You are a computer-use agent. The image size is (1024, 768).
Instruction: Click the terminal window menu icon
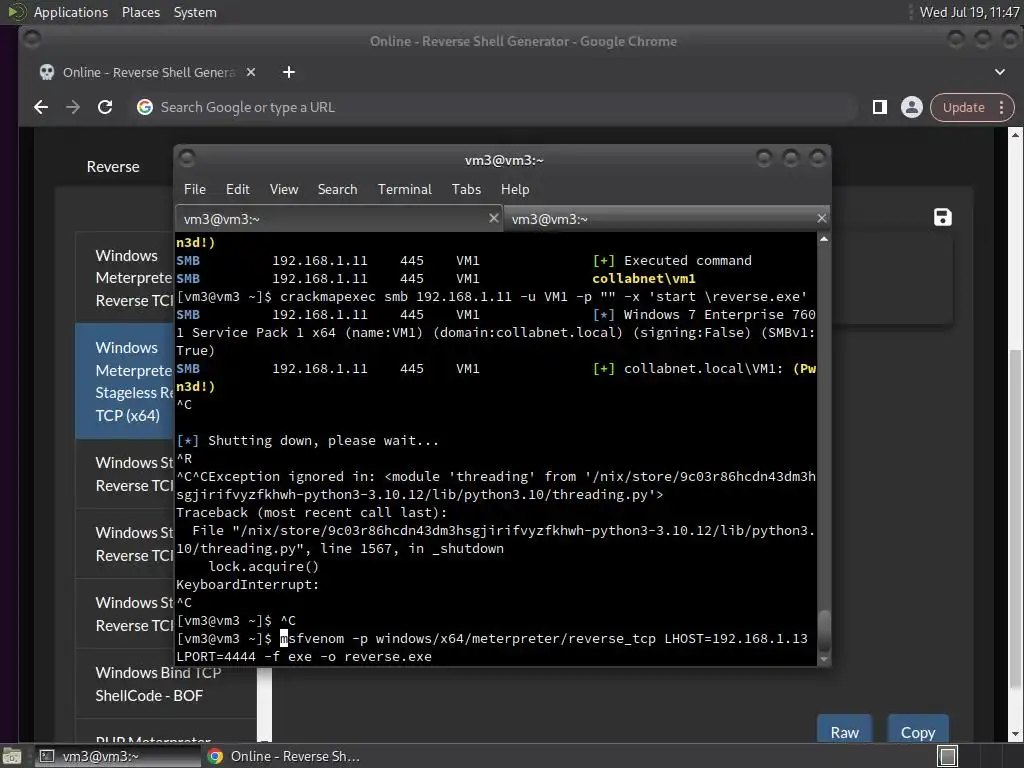point(187,159)
